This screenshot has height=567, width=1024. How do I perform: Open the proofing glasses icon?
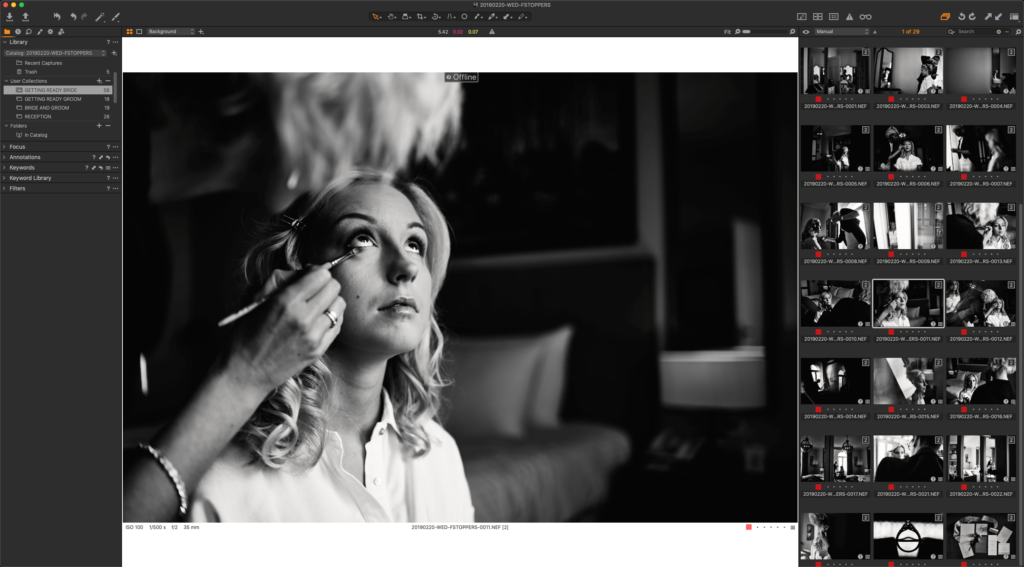[865, 16]
